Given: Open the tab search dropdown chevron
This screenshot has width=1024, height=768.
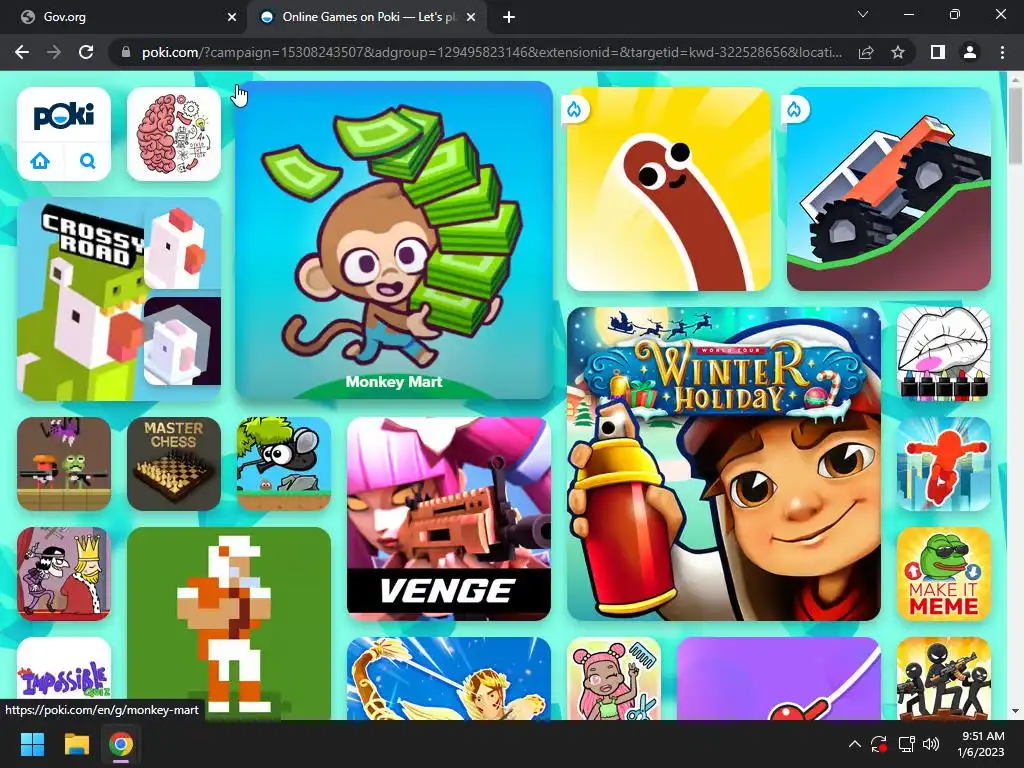Looking at the screenshot, I should 863,14.
